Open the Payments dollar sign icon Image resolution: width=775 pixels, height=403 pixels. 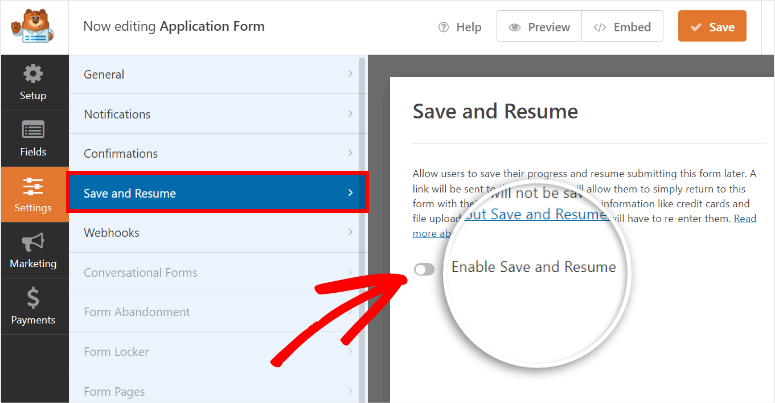pos(33,298)
